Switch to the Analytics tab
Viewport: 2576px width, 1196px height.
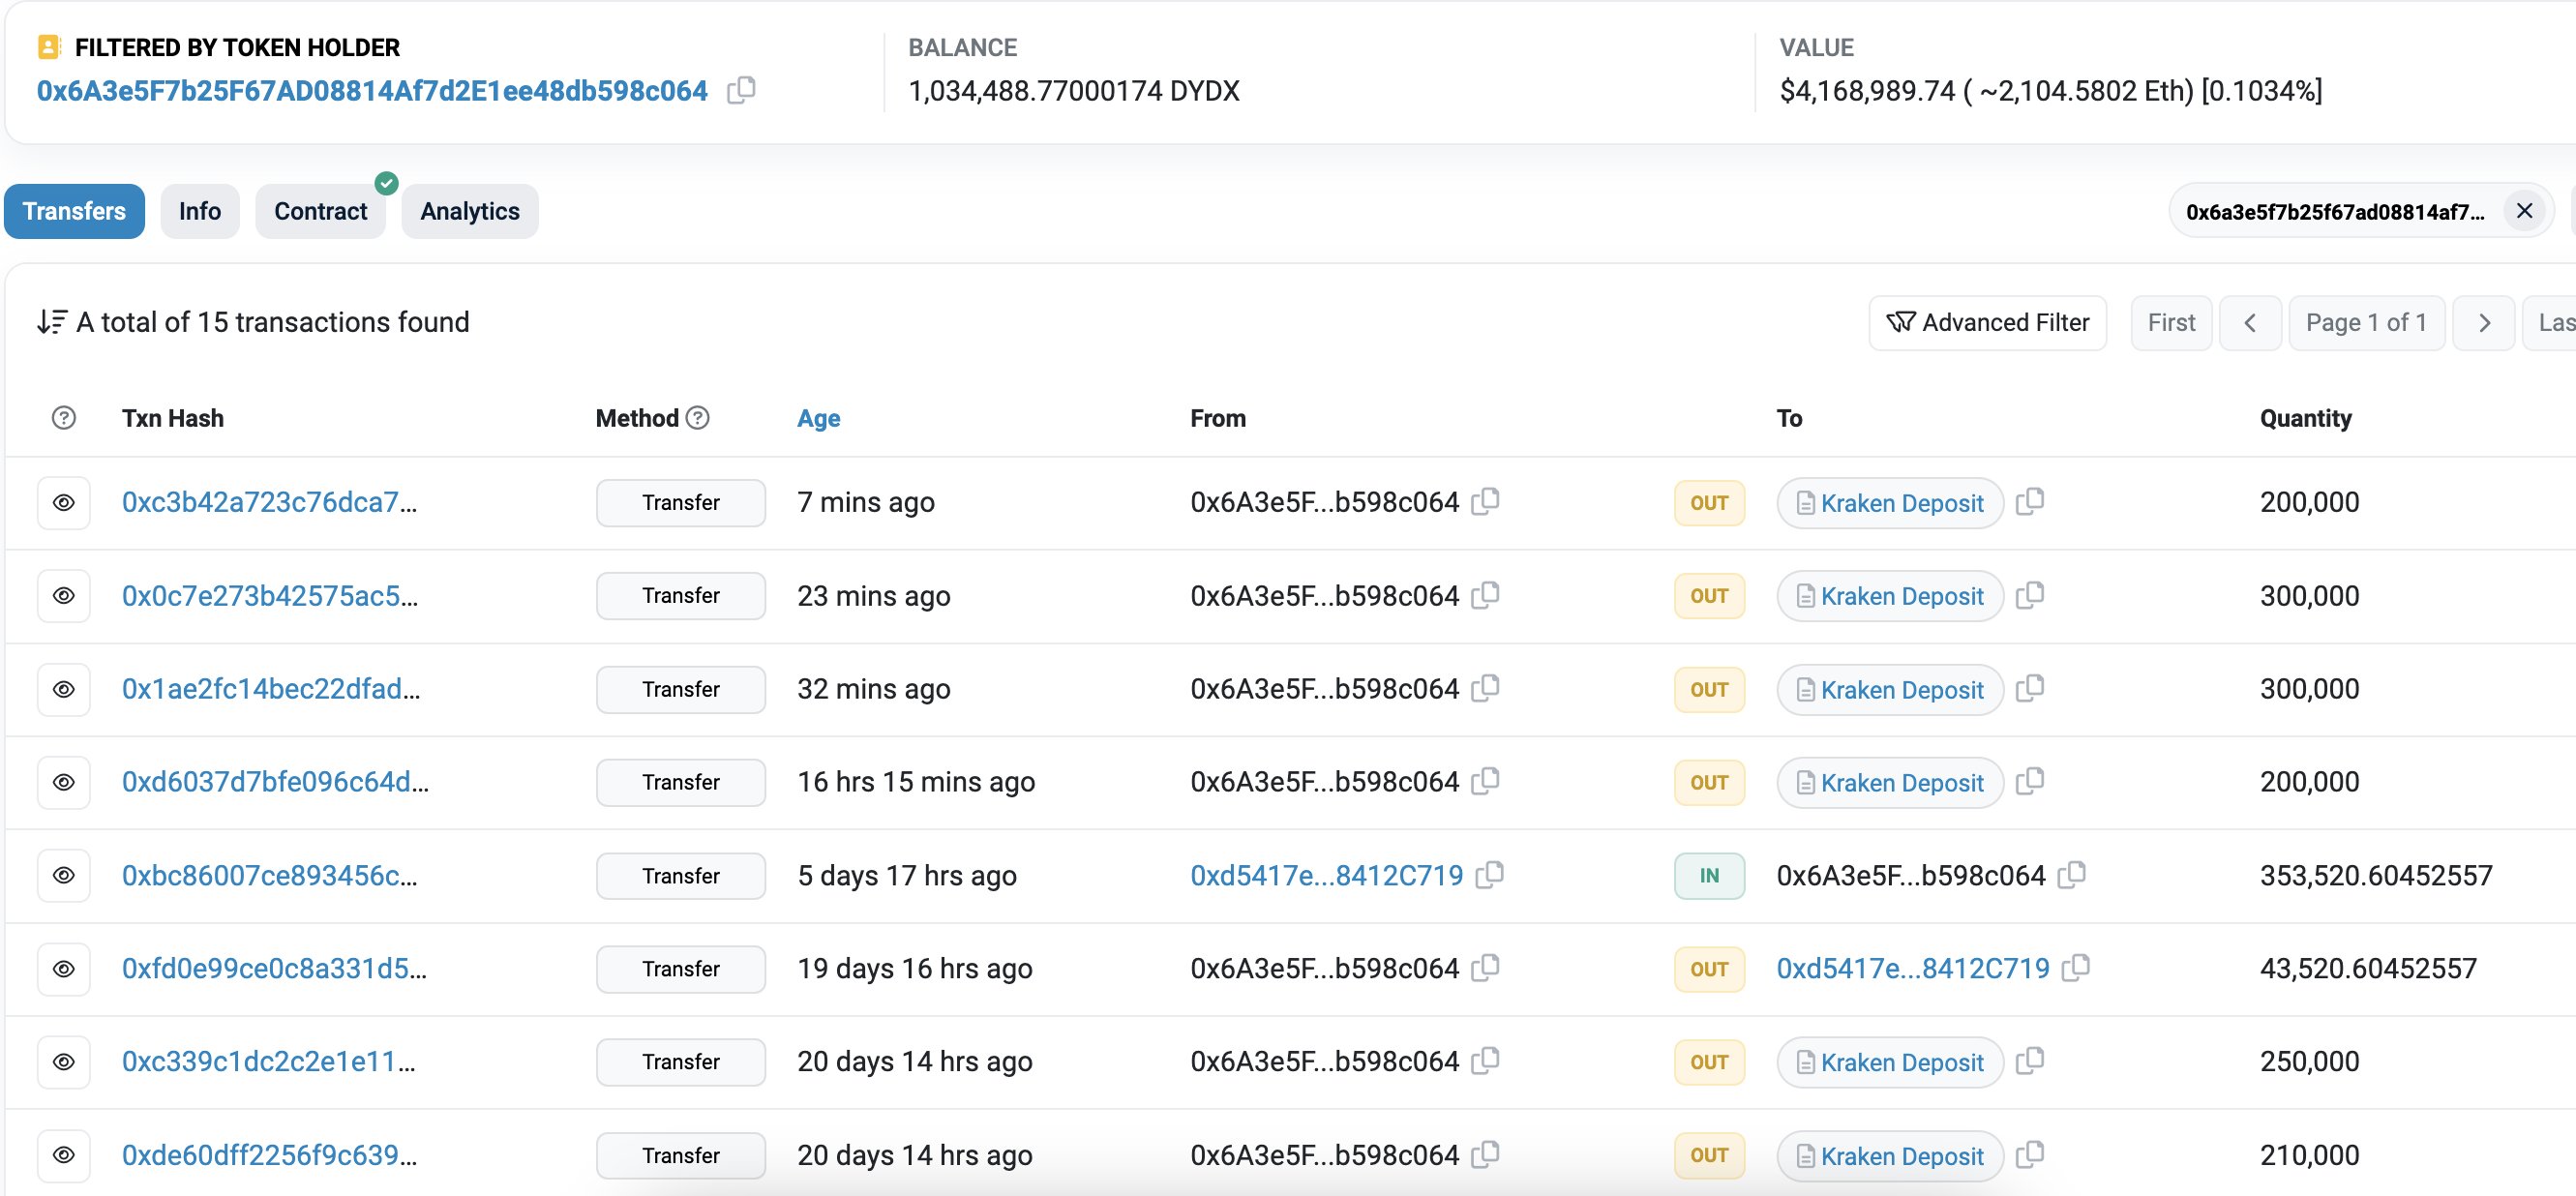(x=470, y=211)
